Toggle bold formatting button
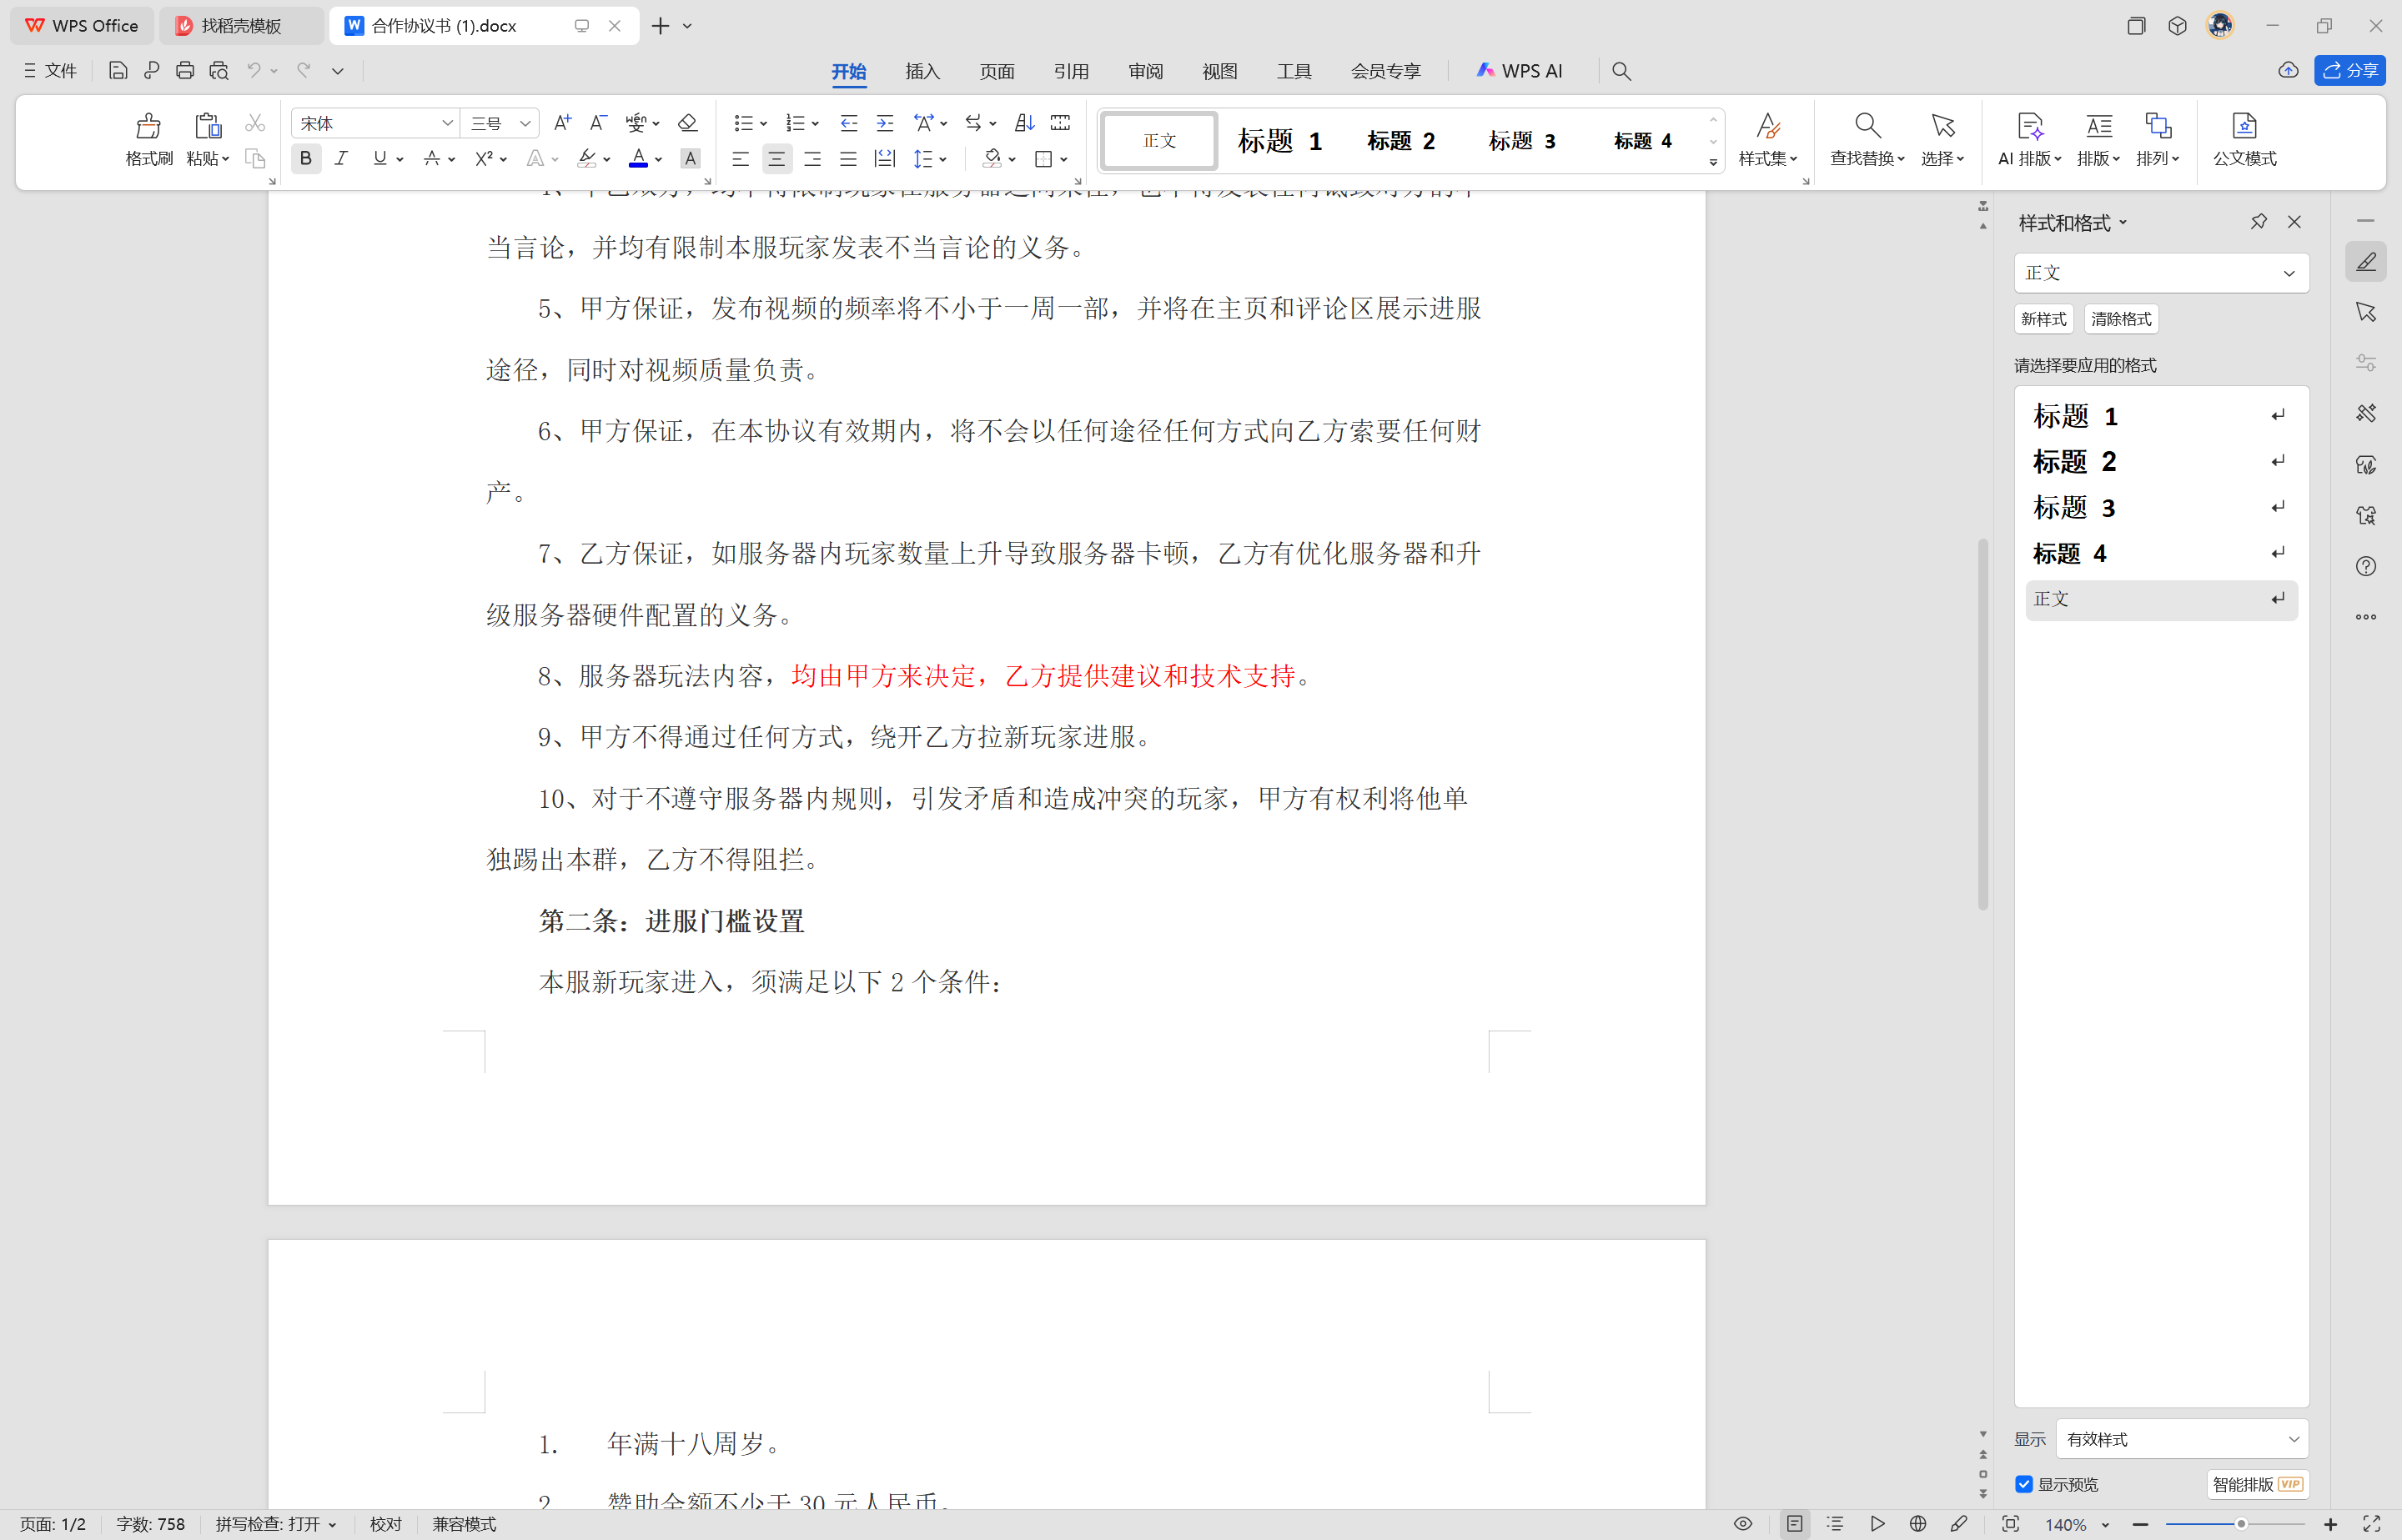The height and width of the screenshot is (1540, 2402). coord(306,159)
